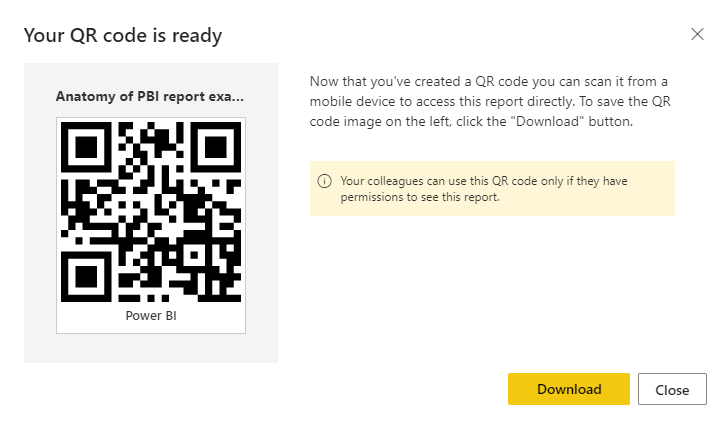This screenshot has height=435, width=727.
Task: Click the info circle icon in yellow banner
Action: [325, 181]
